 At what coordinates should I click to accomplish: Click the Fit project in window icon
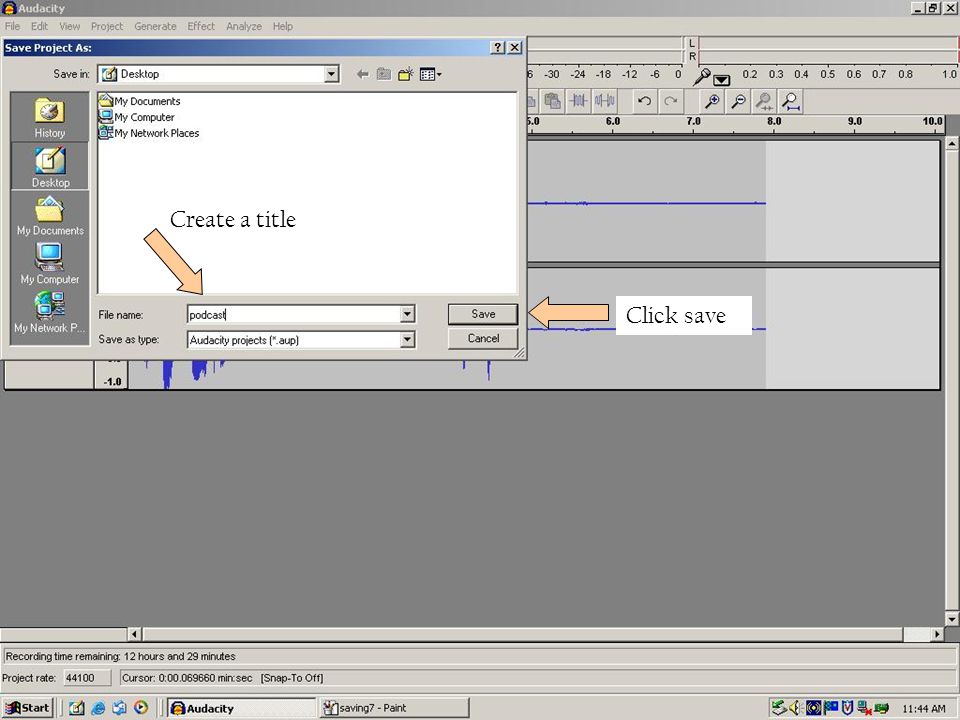click(791, 101)
